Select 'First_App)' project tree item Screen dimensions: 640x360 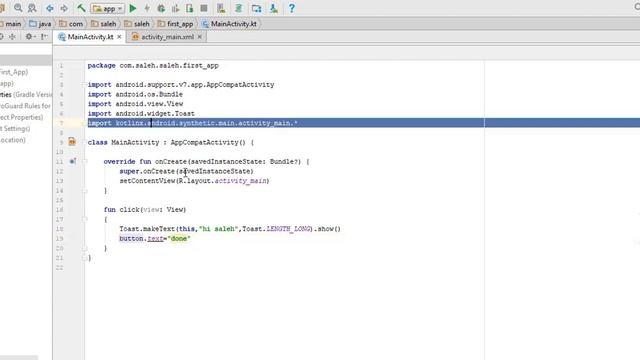[x=14, y=72]
